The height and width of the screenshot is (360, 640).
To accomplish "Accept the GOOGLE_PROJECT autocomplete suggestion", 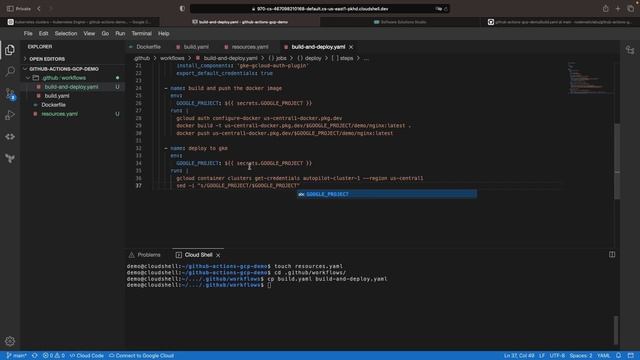I will tap(387, 194).
